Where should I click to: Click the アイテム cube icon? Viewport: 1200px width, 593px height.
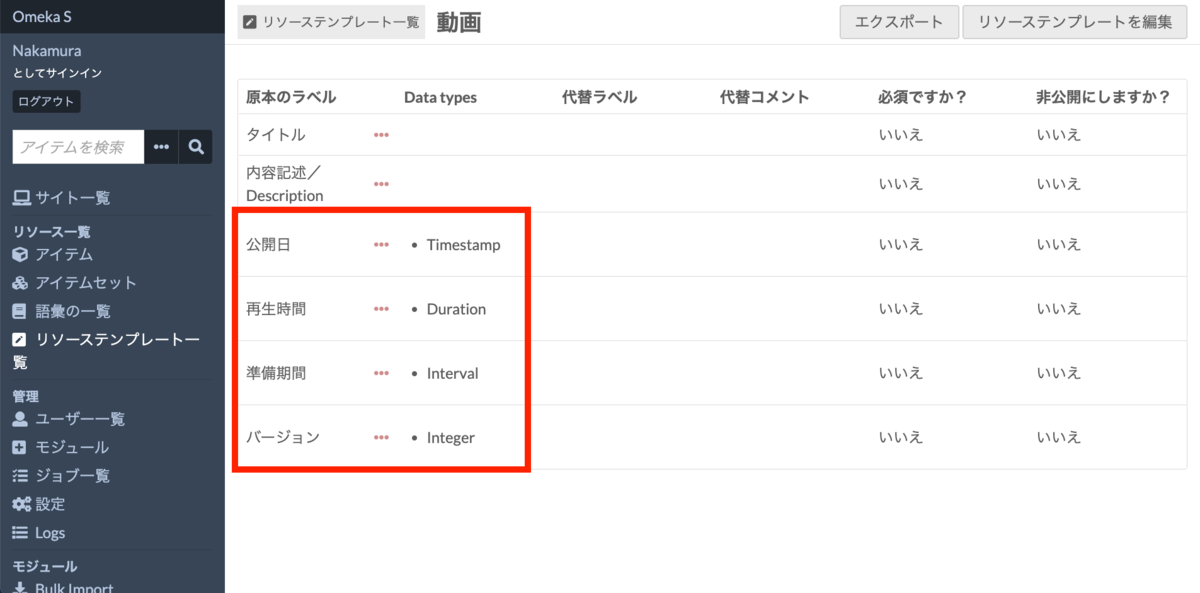(20, 254)
